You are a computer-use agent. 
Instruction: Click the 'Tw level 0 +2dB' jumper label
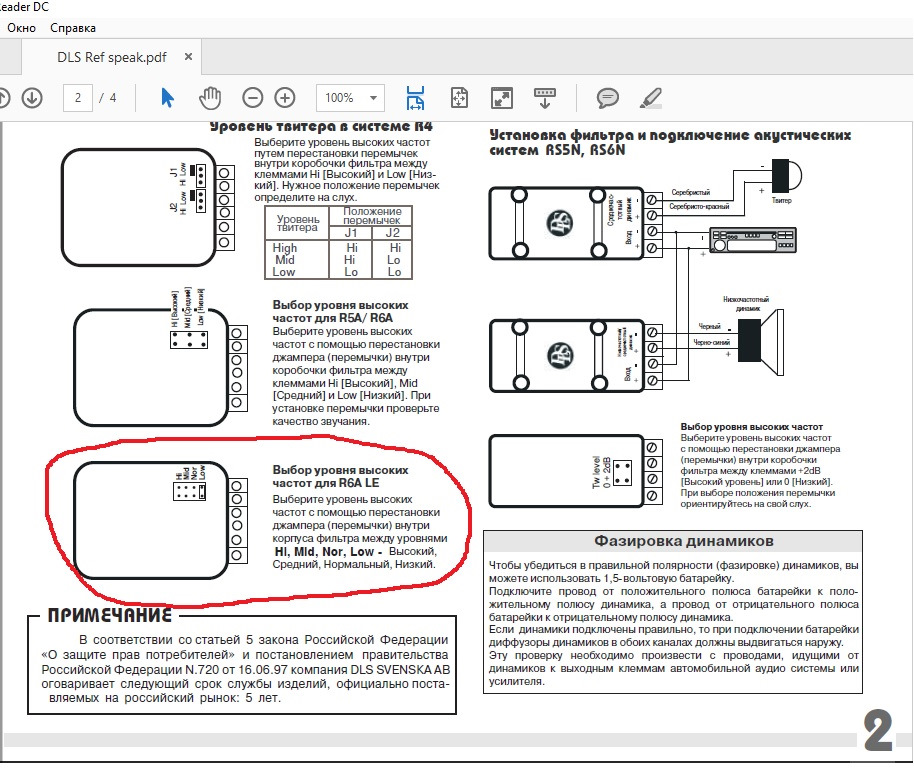click(x=601, y=472)
